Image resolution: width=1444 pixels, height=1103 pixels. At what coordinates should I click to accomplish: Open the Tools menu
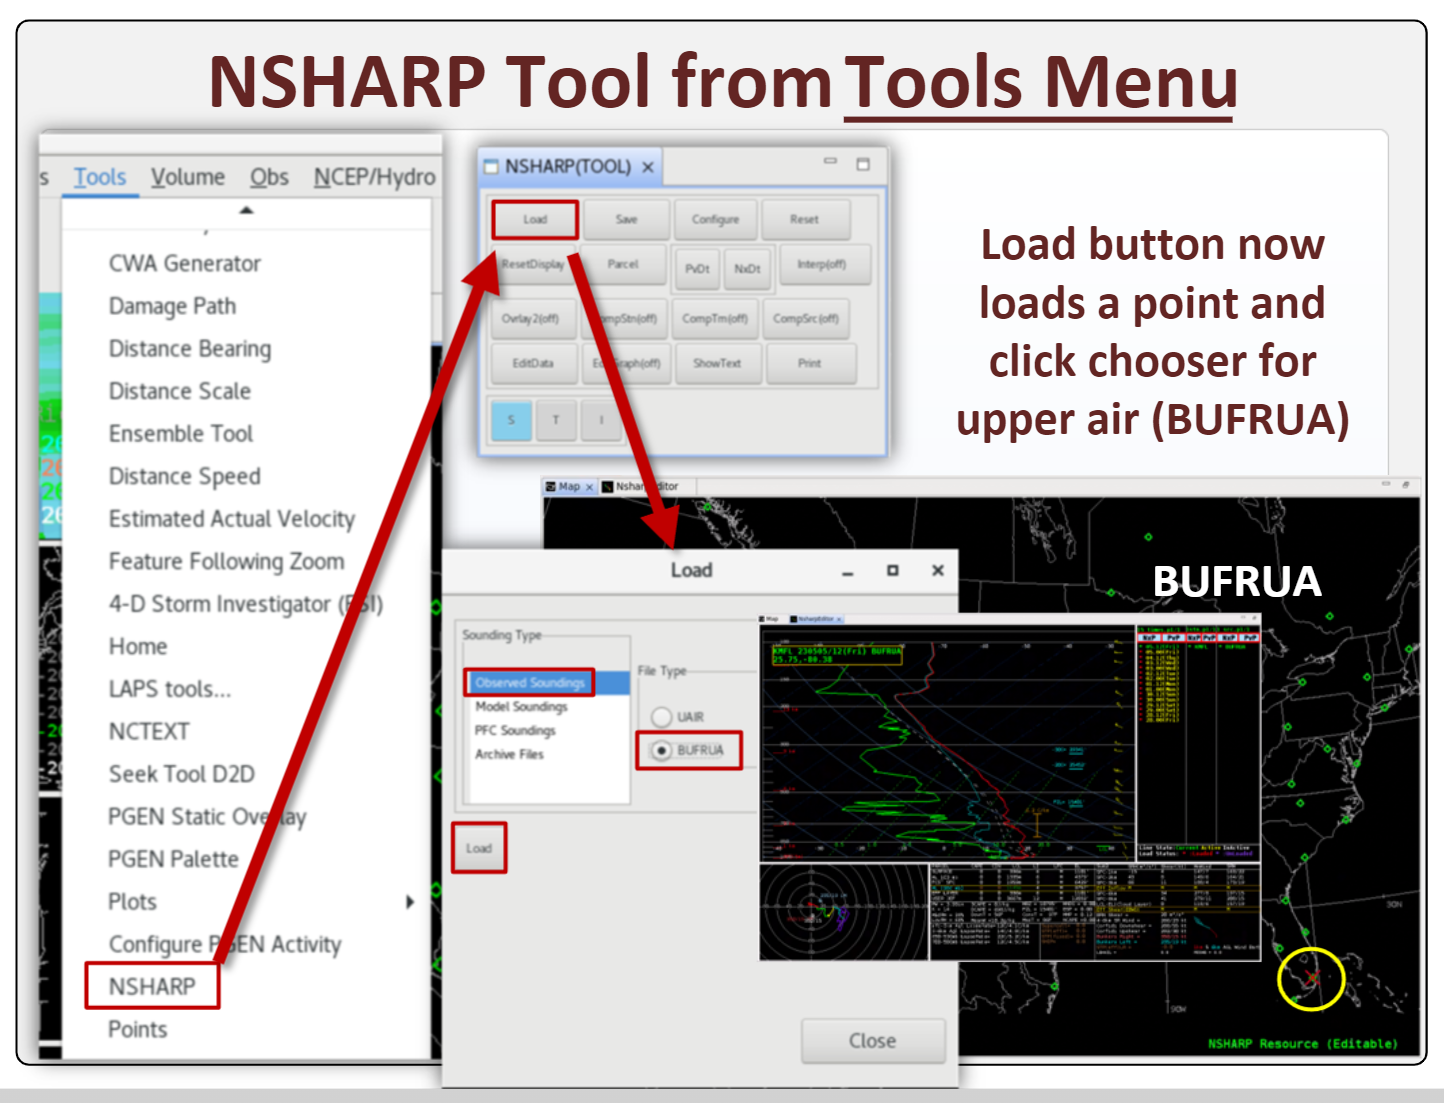pyautogui.click(x=100, y=177)
